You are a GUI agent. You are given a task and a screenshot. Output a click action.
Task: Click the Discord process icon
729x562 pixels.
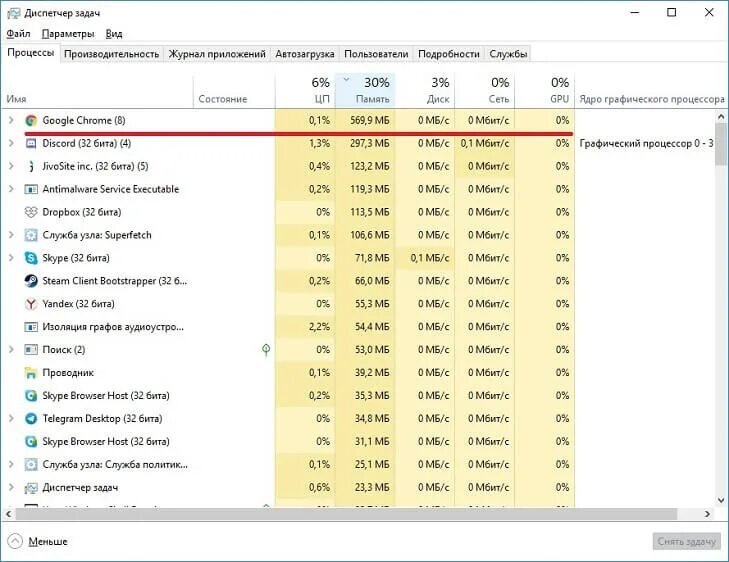tap(31, 143)
